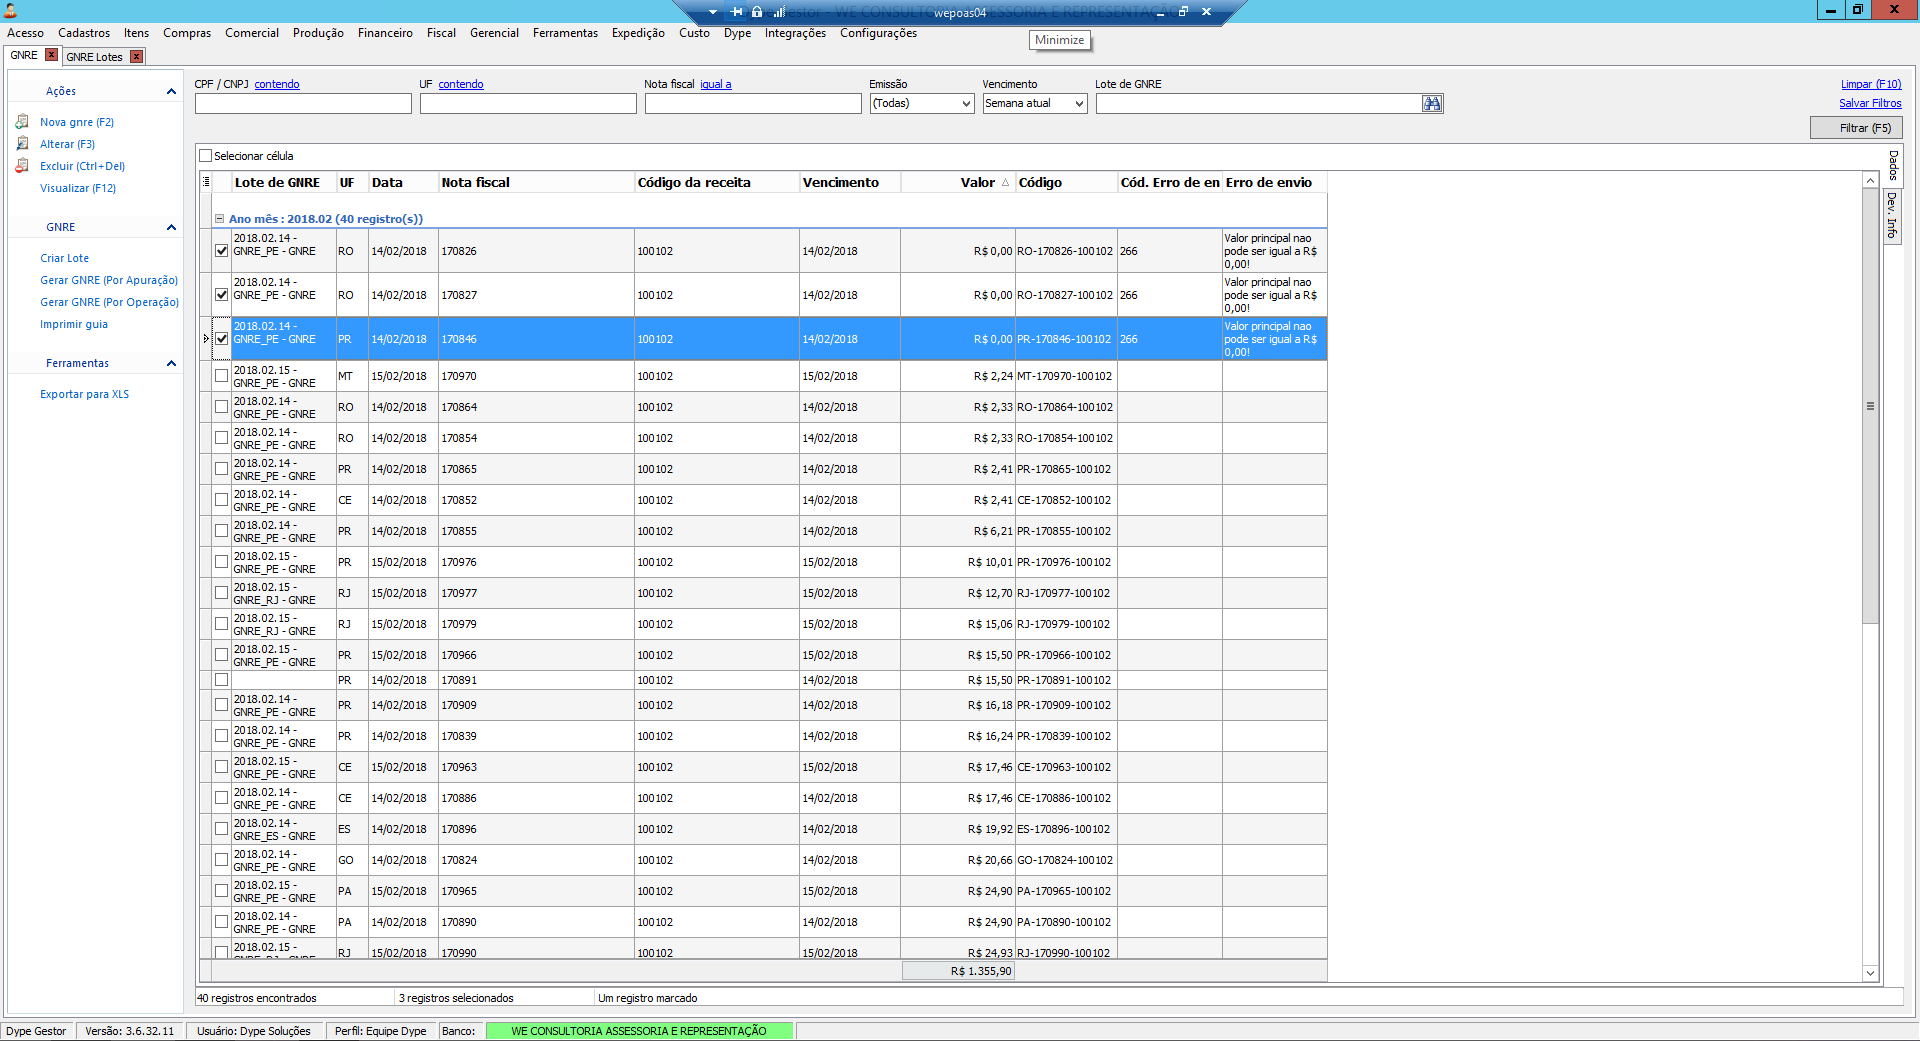Focus the Nota fiscal filter field
Image resolution: width=1920 pixels, height=1041 pixels.
[753, 104]
